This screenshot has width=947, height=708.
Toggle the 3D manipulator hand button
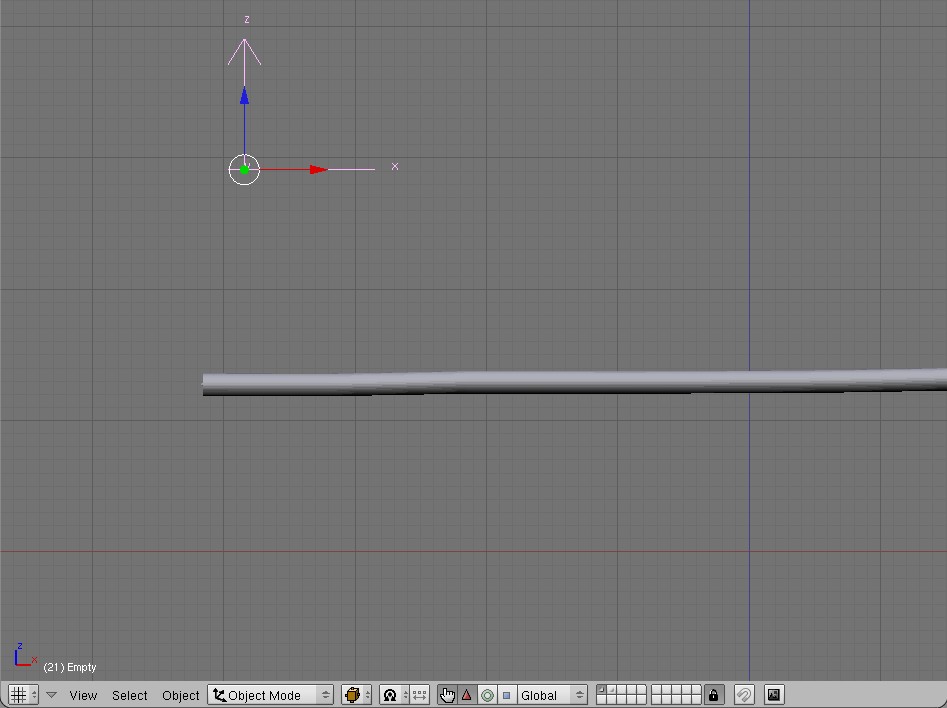[447, 695]
